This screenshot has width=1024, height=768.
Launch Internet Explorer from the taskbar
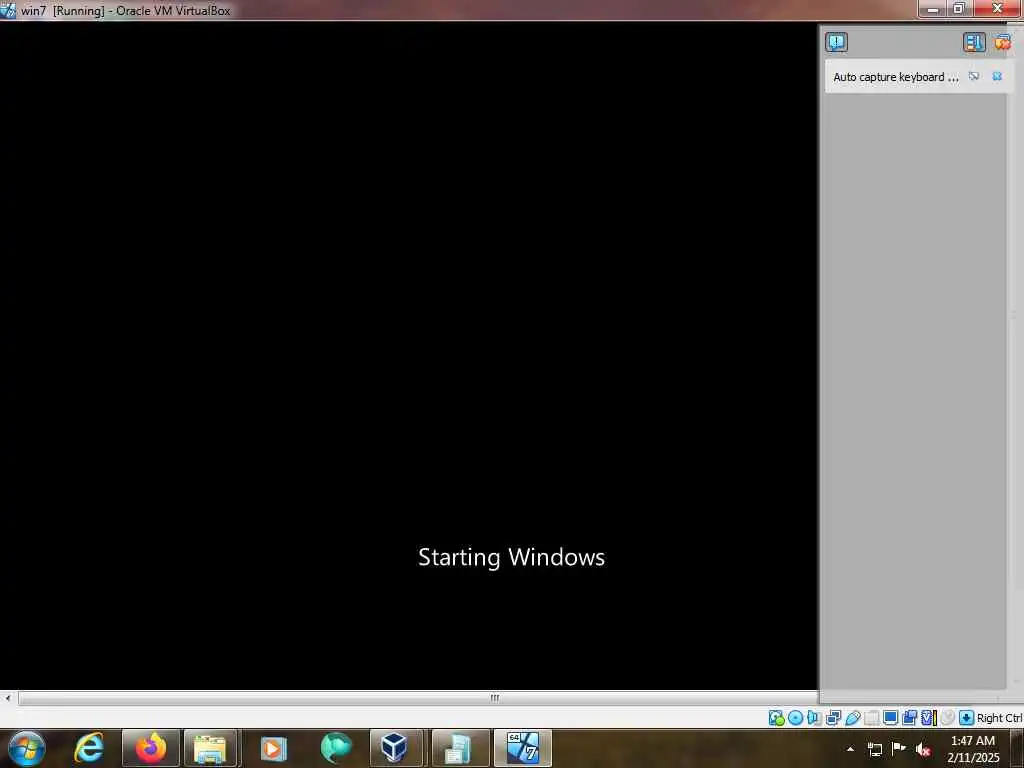pyautogui.click(x=89, y=748)
